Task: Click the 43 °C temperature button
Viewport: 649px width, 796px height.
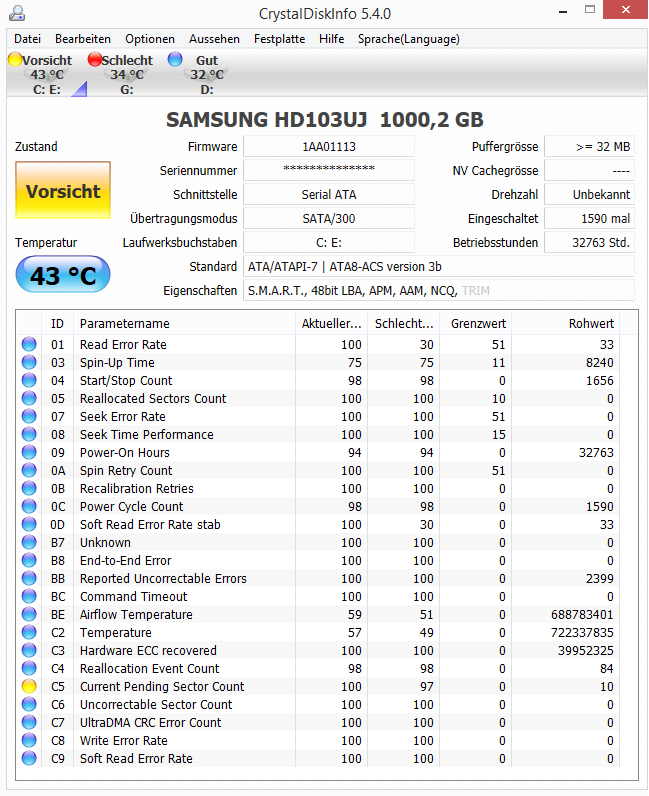Action: (x=63, y=275)
